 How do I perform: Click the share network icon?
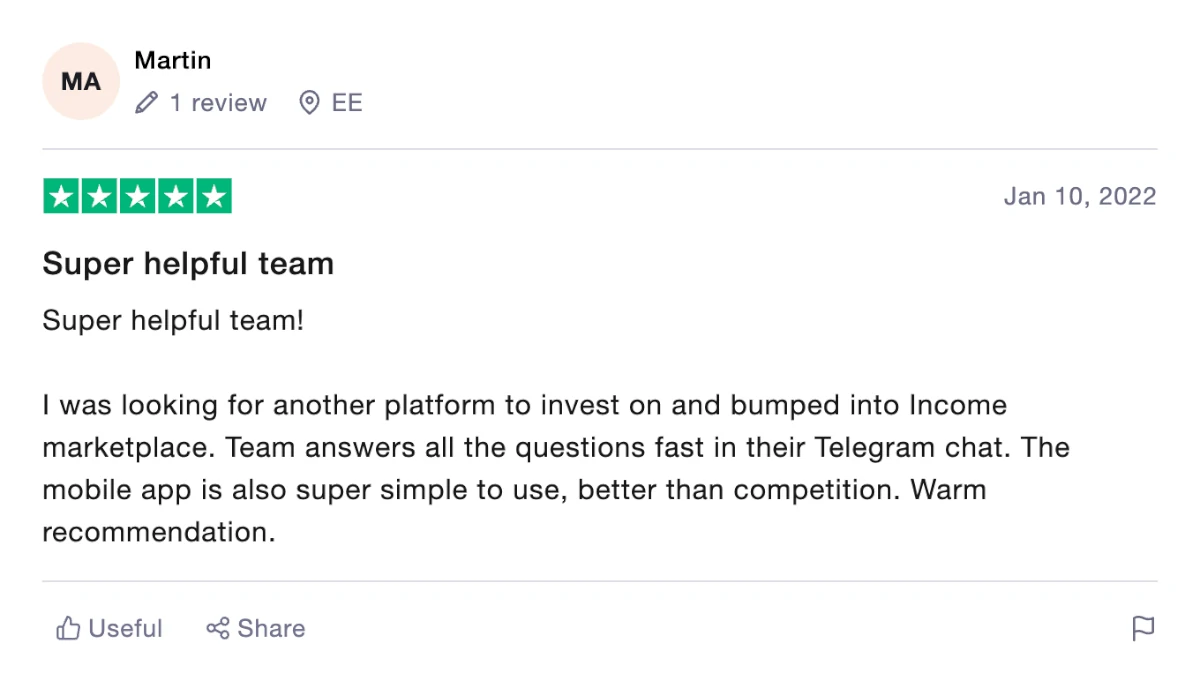(217, 628)
